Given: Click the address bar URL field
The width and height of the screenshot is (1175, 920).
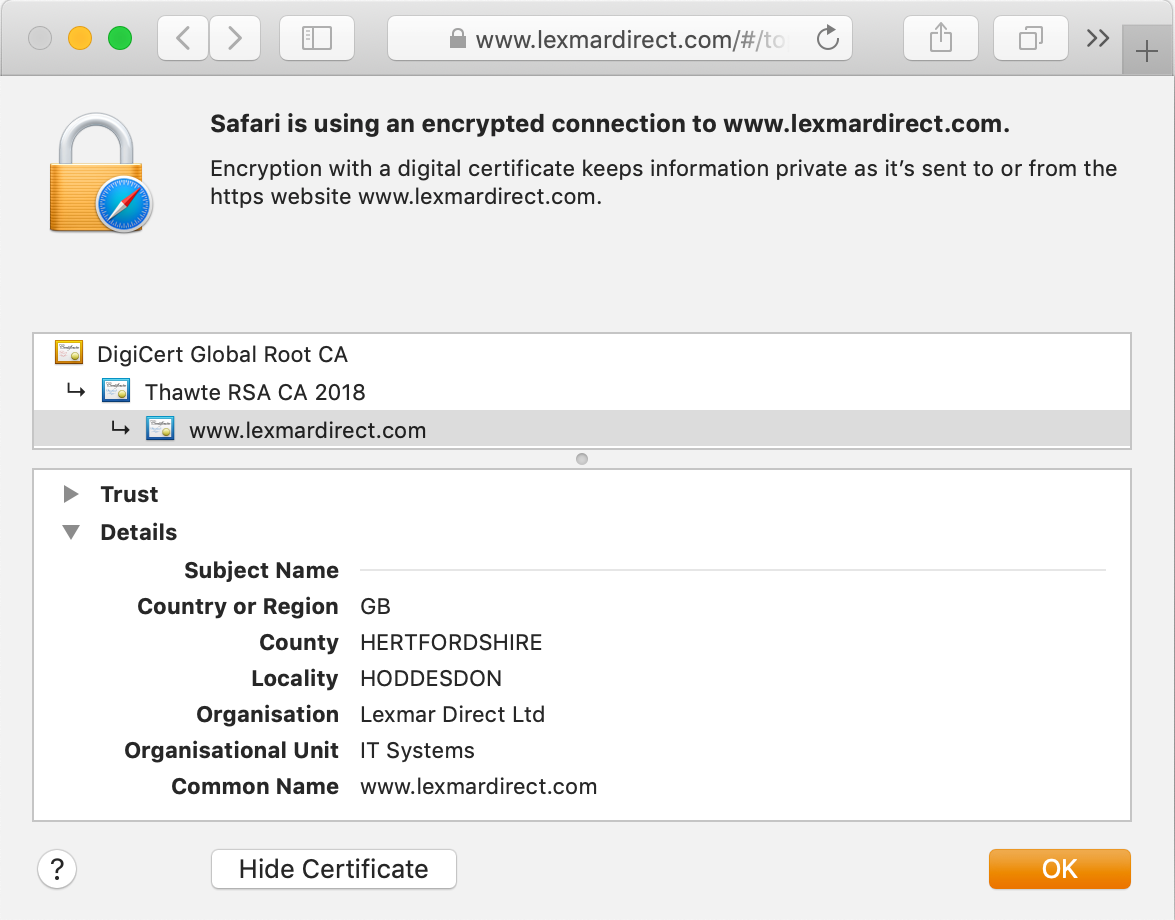Looking at the screenshot, I should (x=620, y=38).
